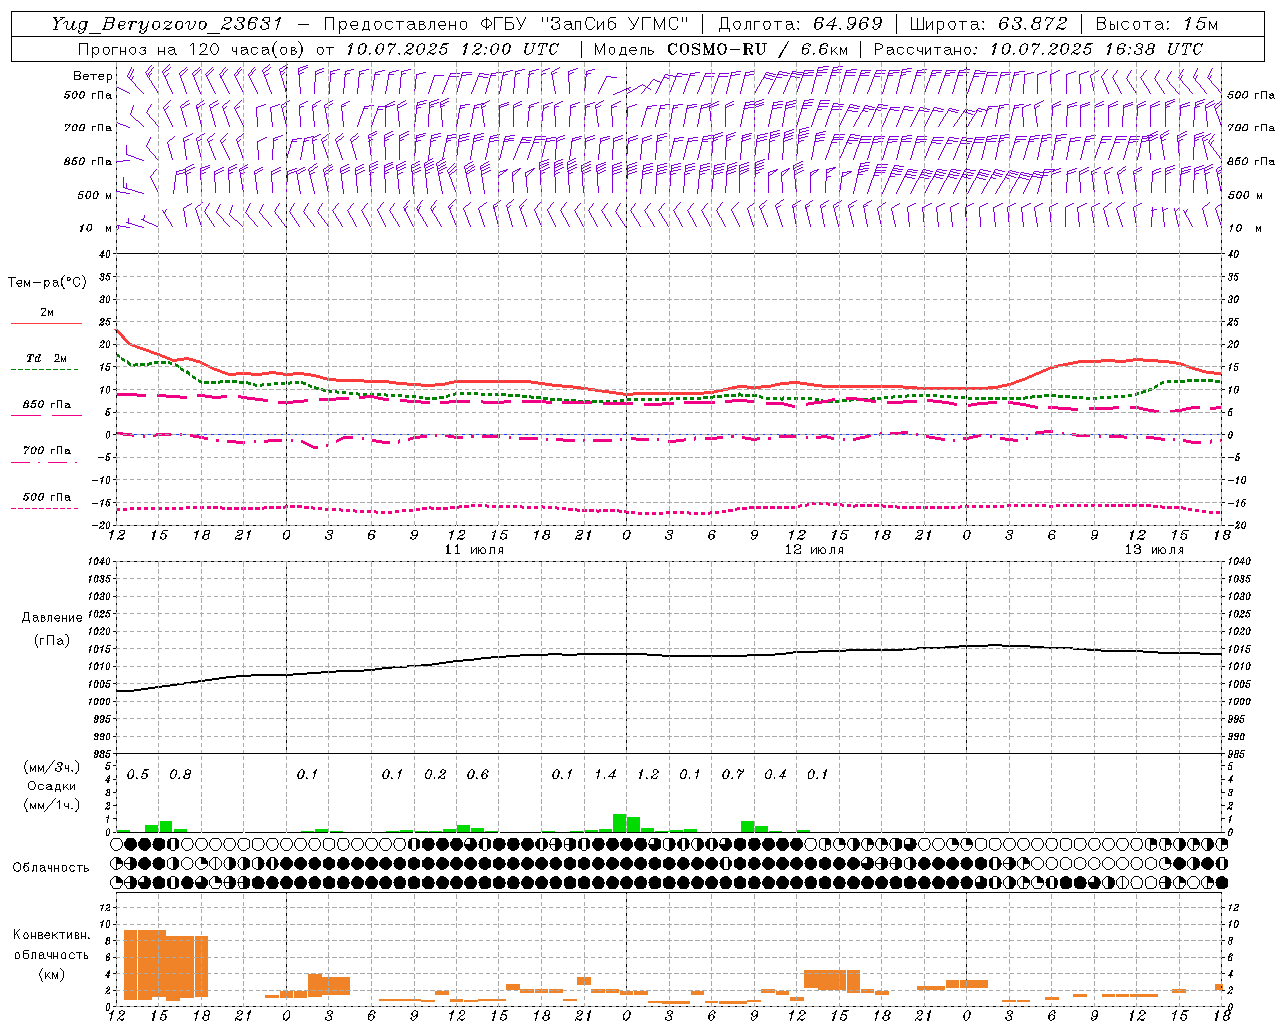Click the 11 июля date label
Viewport: 1280px width, 1024px height.
coord(474,550)
